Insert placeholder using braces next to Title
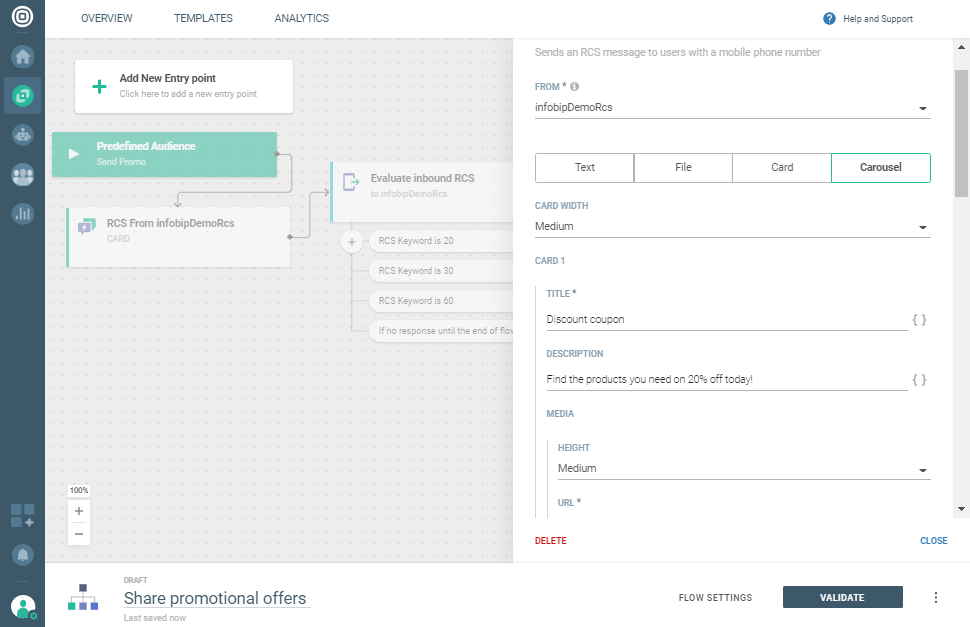 point(919,320)
